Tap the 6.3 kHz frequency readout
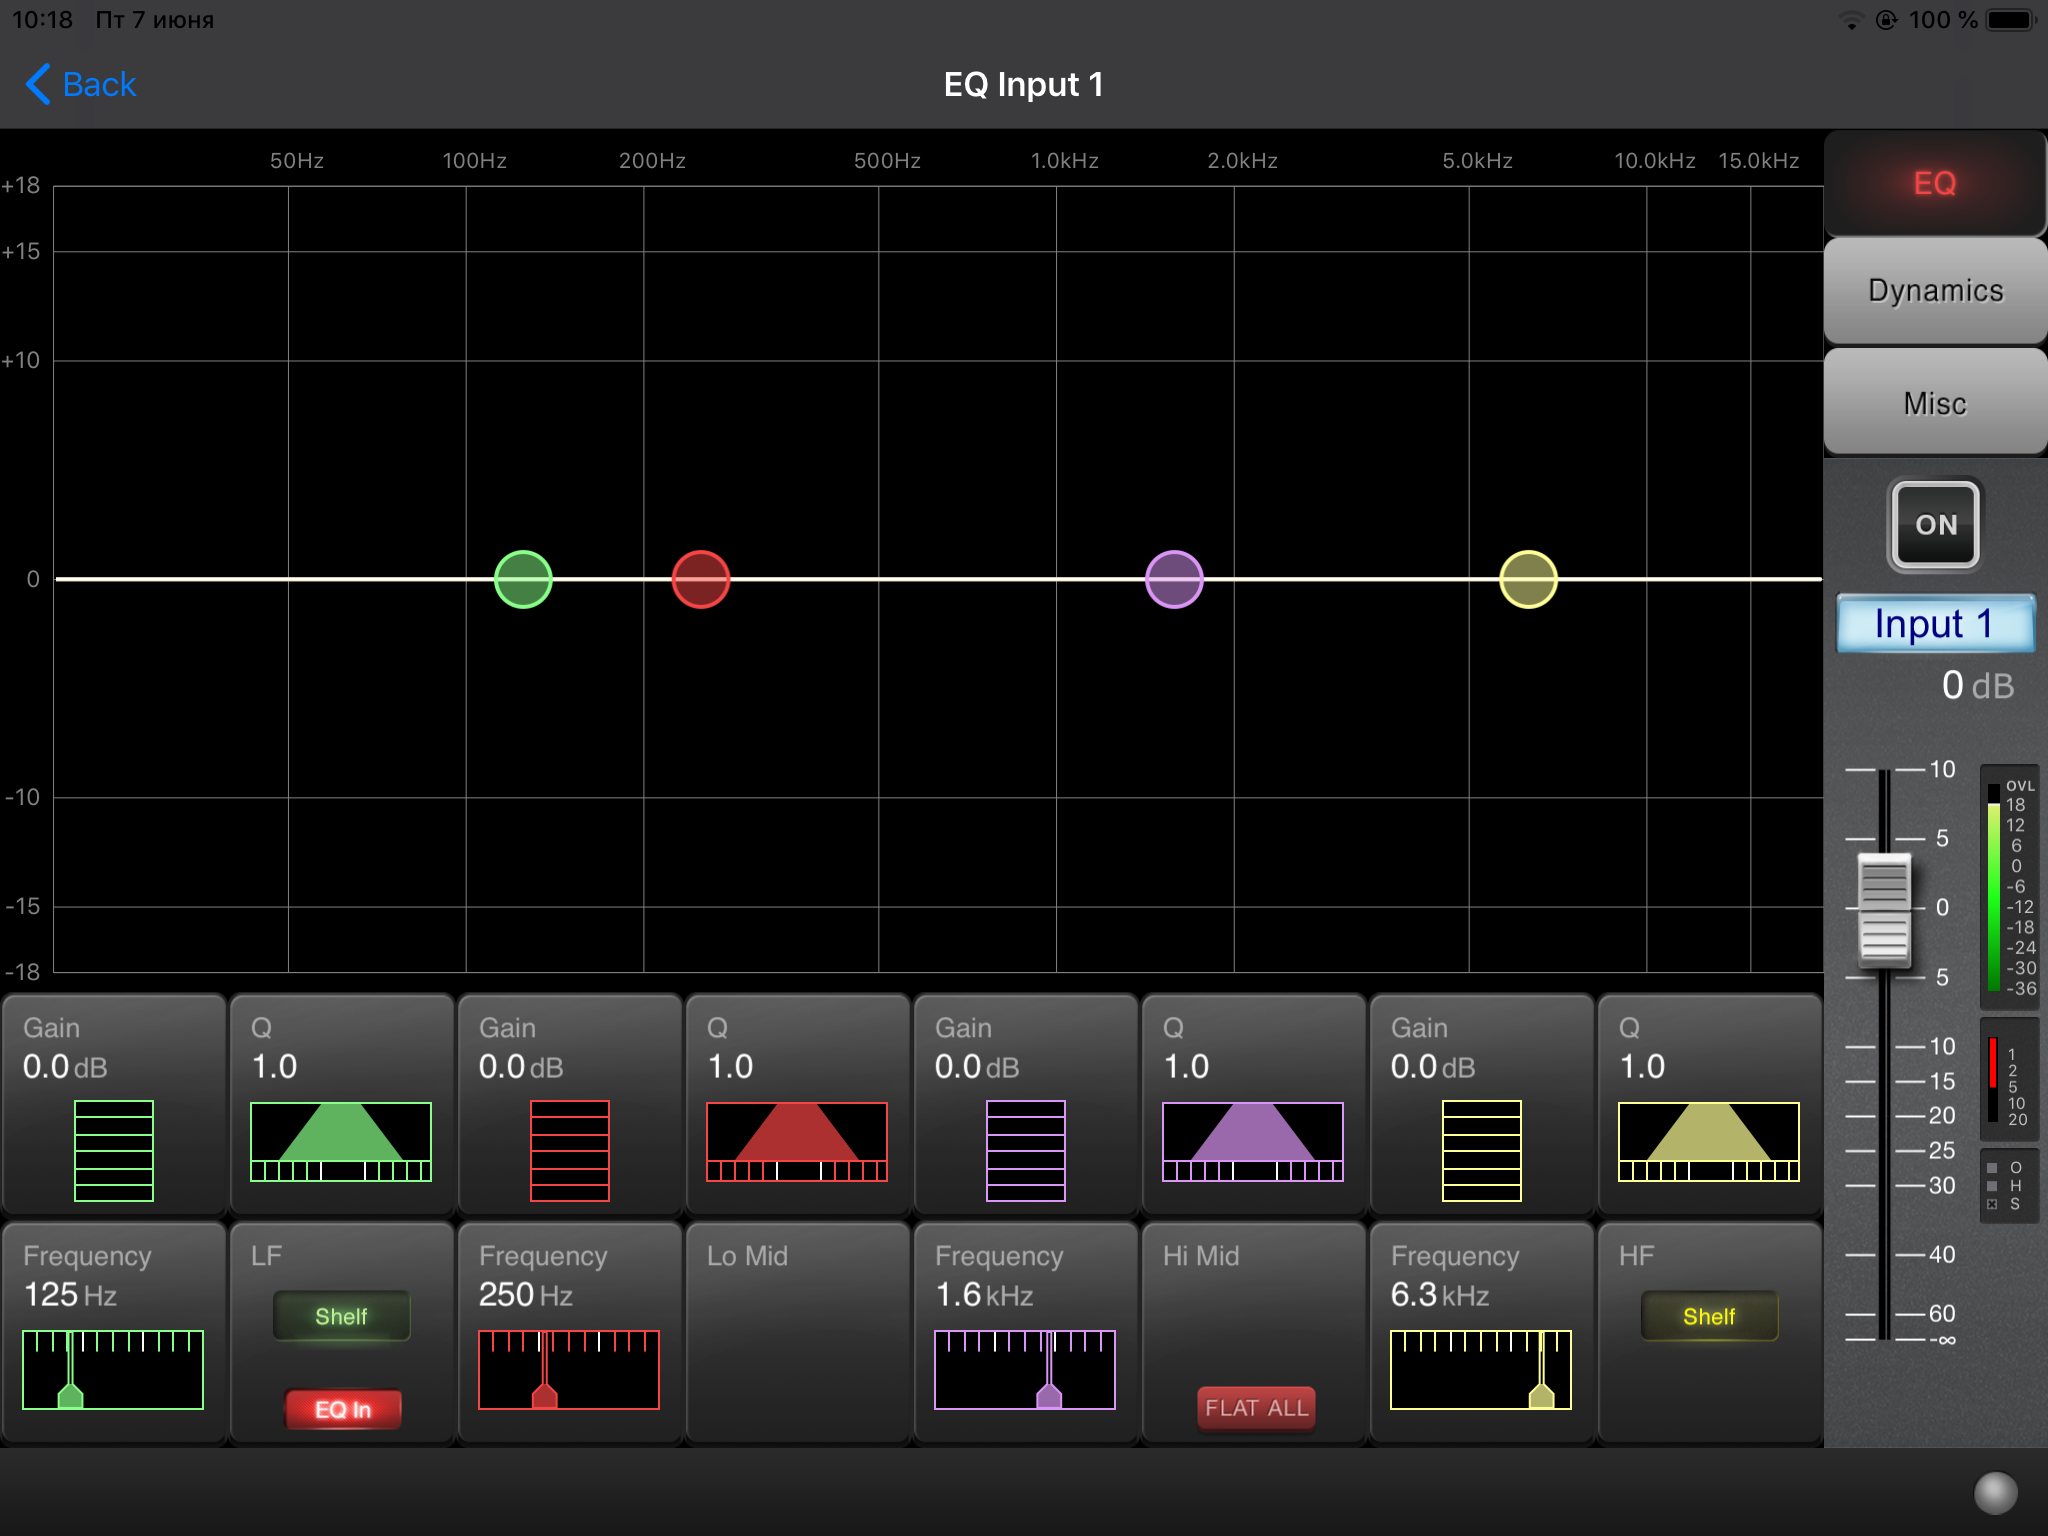 [x=1440, y=1295]
